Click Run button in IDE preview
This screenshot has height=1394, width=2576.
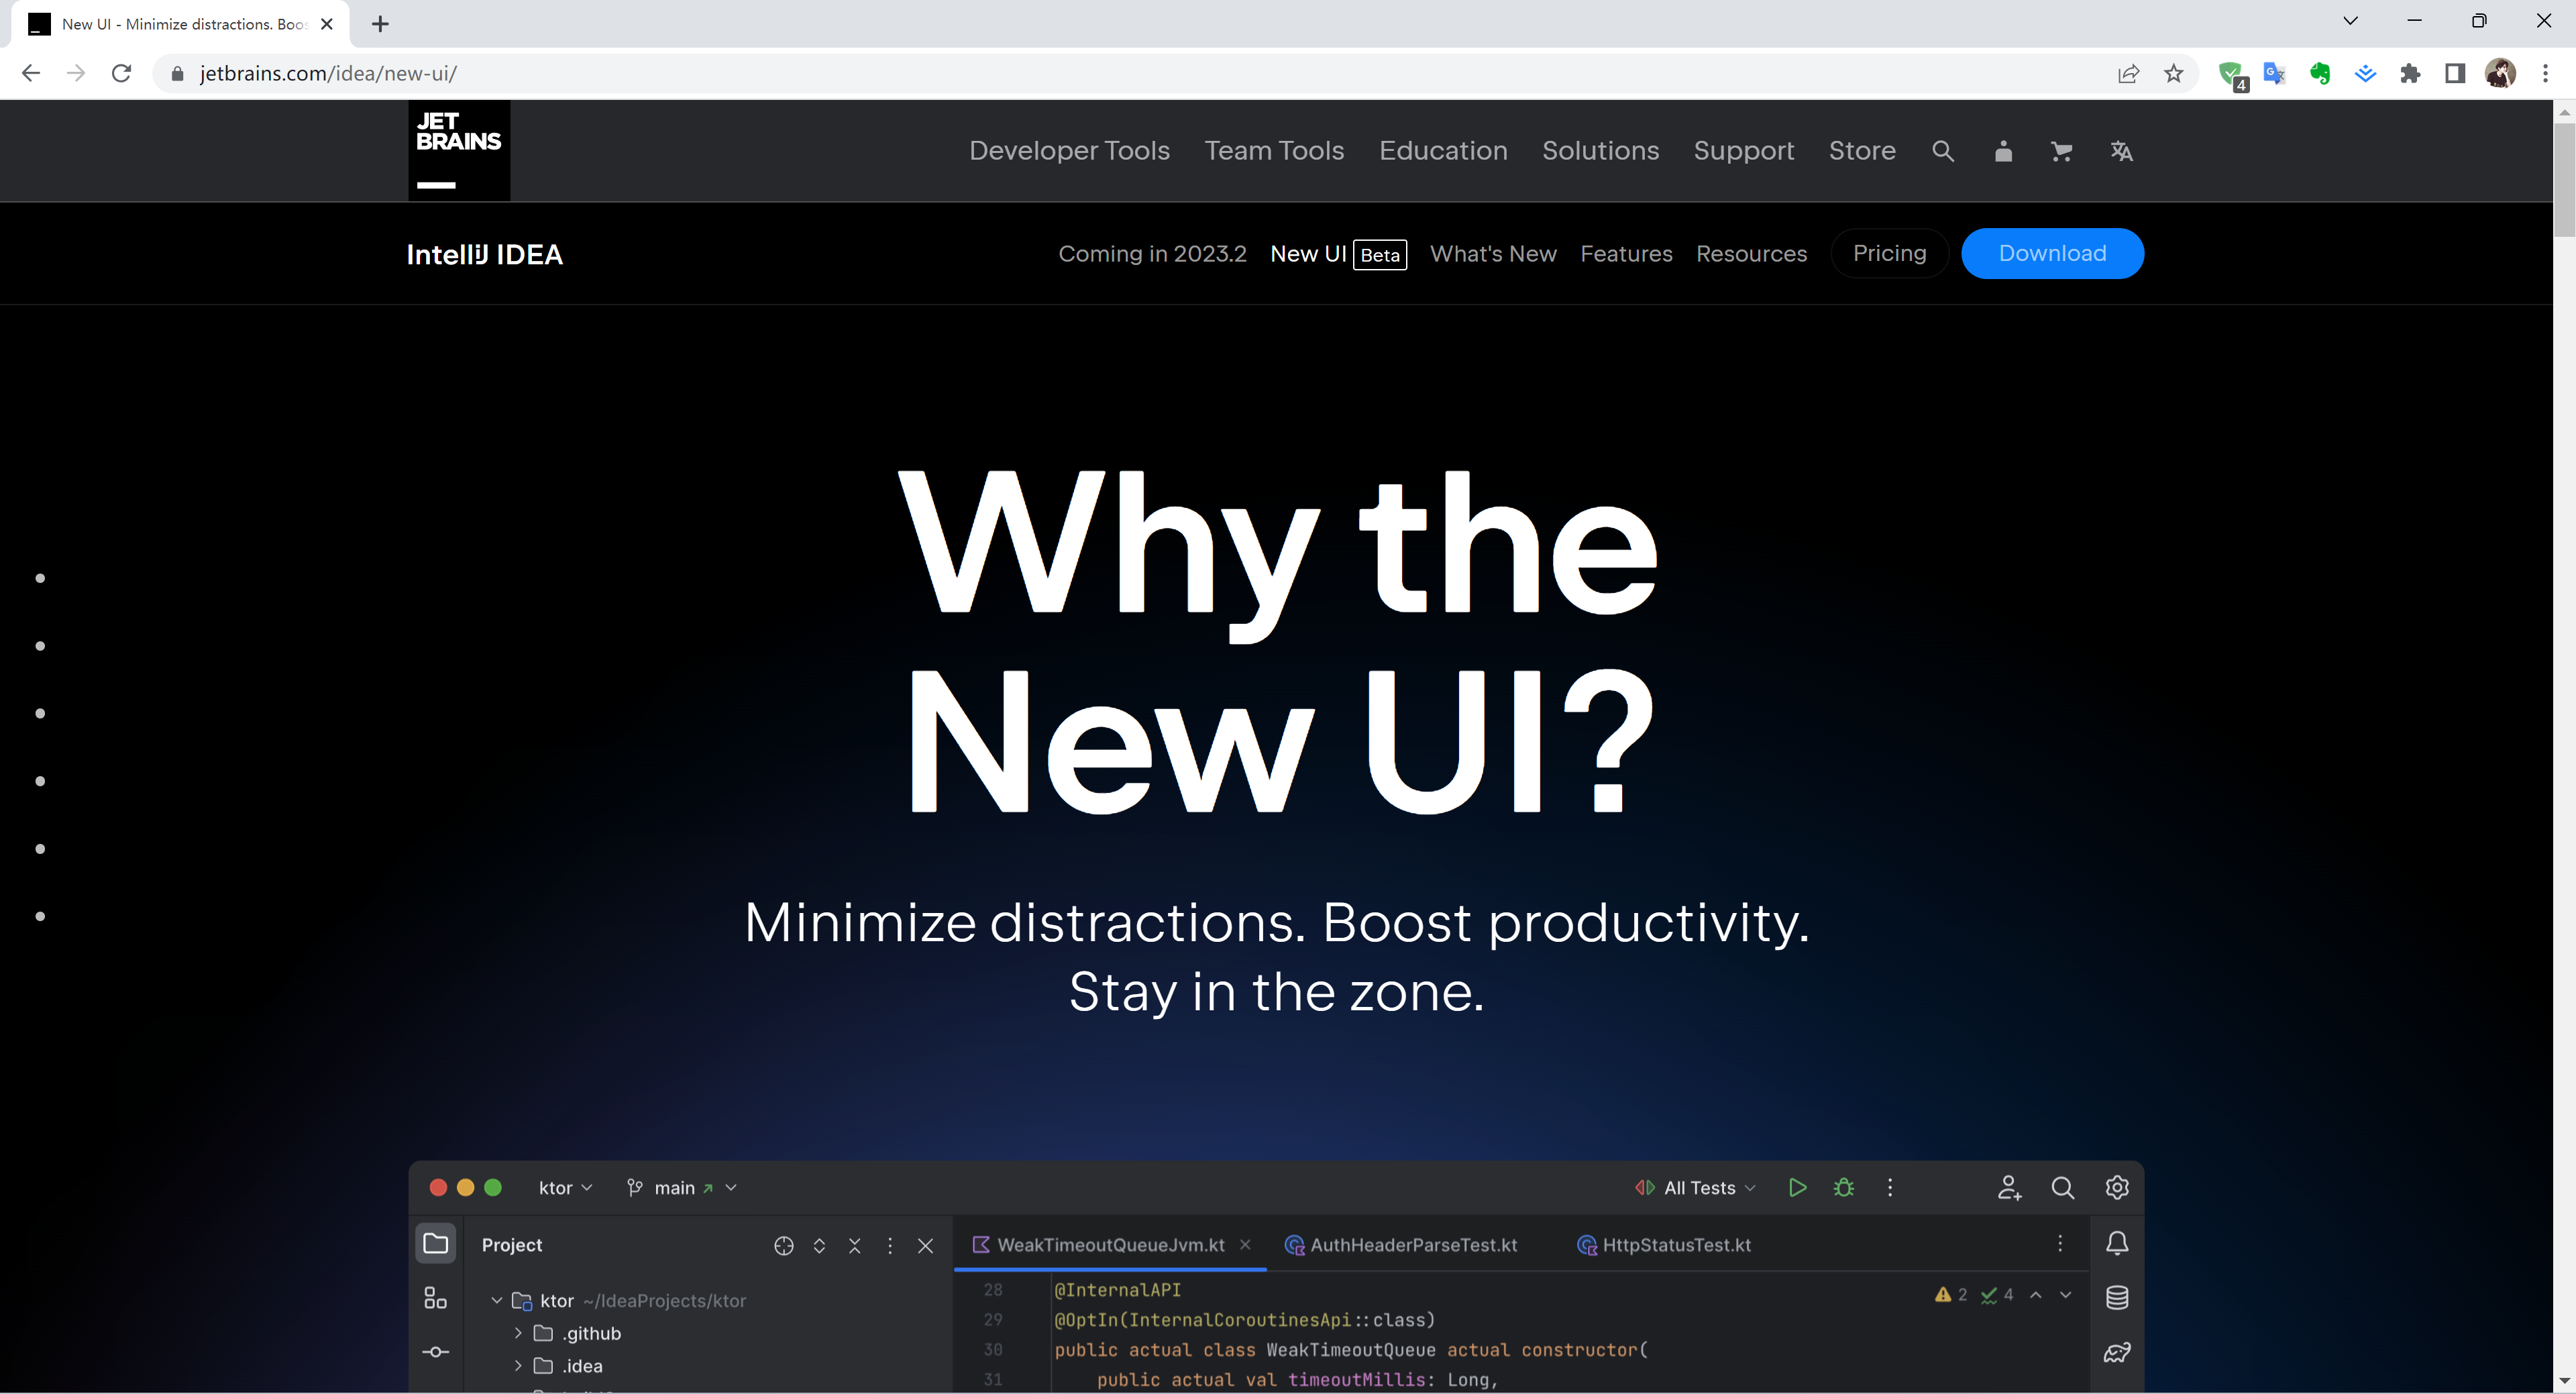click(1797, 1187)
